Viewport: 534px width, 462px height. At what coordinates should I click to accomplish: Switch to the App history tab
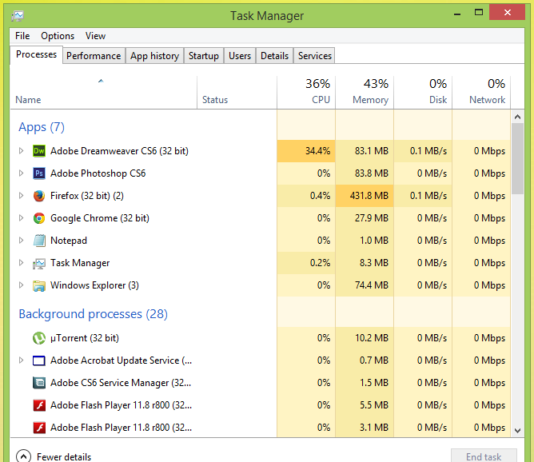pyautogui.click(x=155, y=55)
